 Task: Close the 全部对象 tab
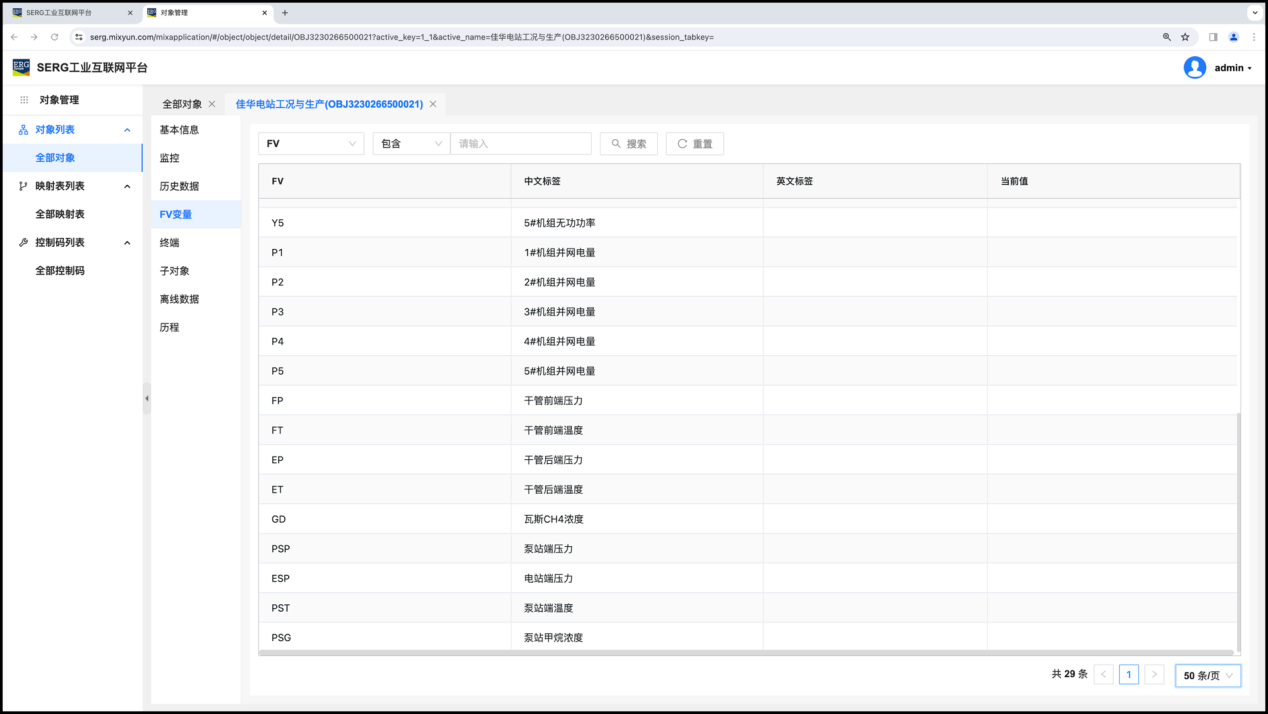click(212, 104)
